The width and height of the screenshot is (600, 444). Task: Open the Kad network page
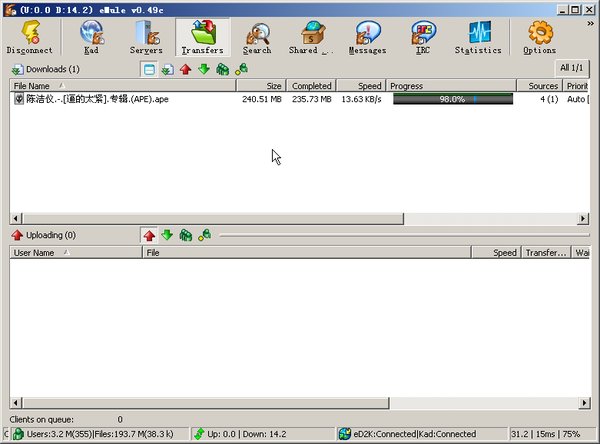point(91,37)
